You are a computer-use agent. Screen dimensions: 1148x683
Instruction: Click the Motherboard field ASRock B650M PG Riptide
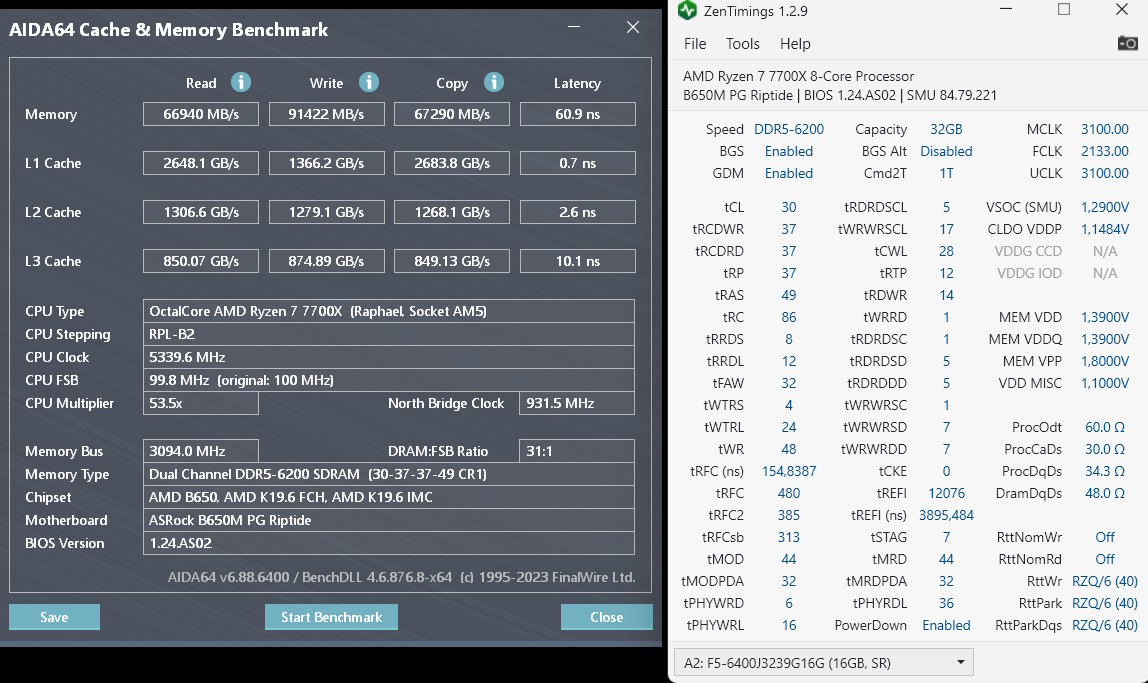(389, 520)
